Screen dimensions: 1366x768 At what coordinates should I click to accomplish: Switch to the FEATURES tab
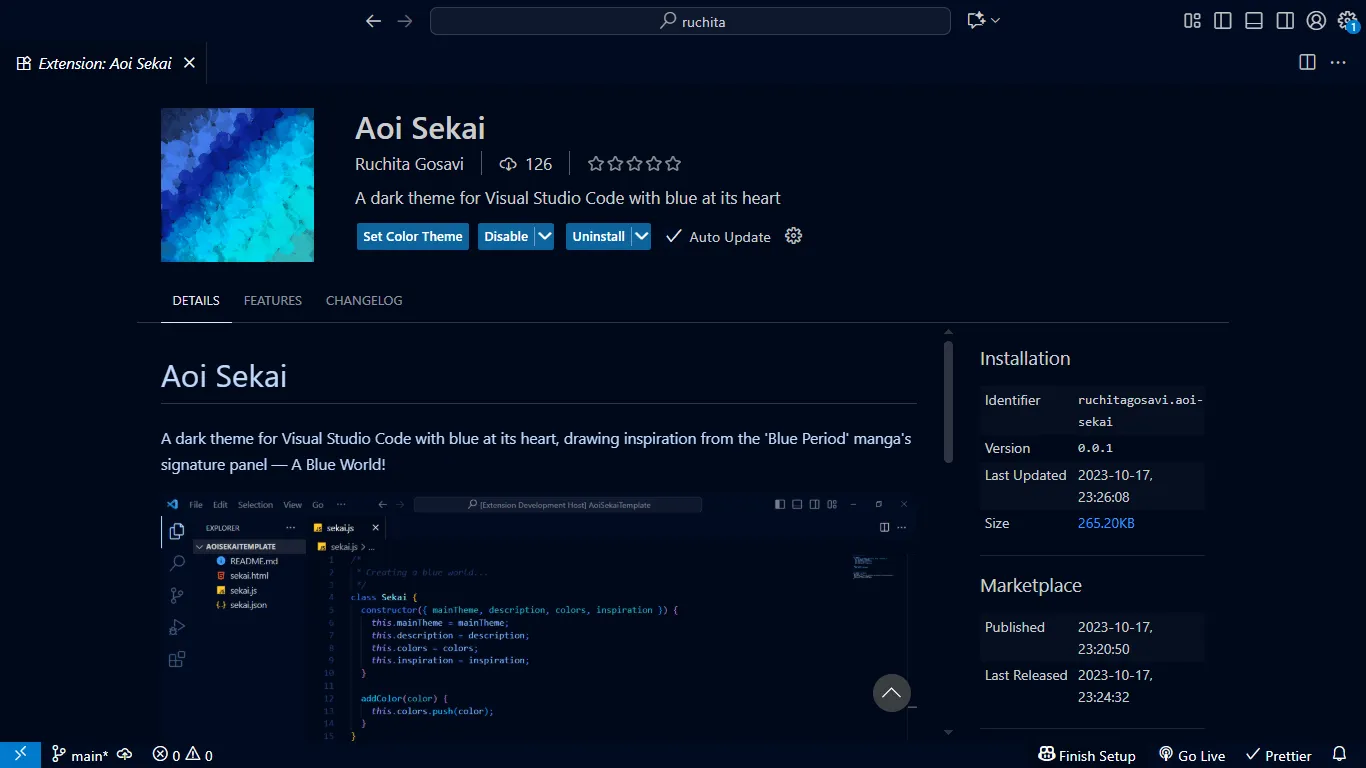click(272, 300)
